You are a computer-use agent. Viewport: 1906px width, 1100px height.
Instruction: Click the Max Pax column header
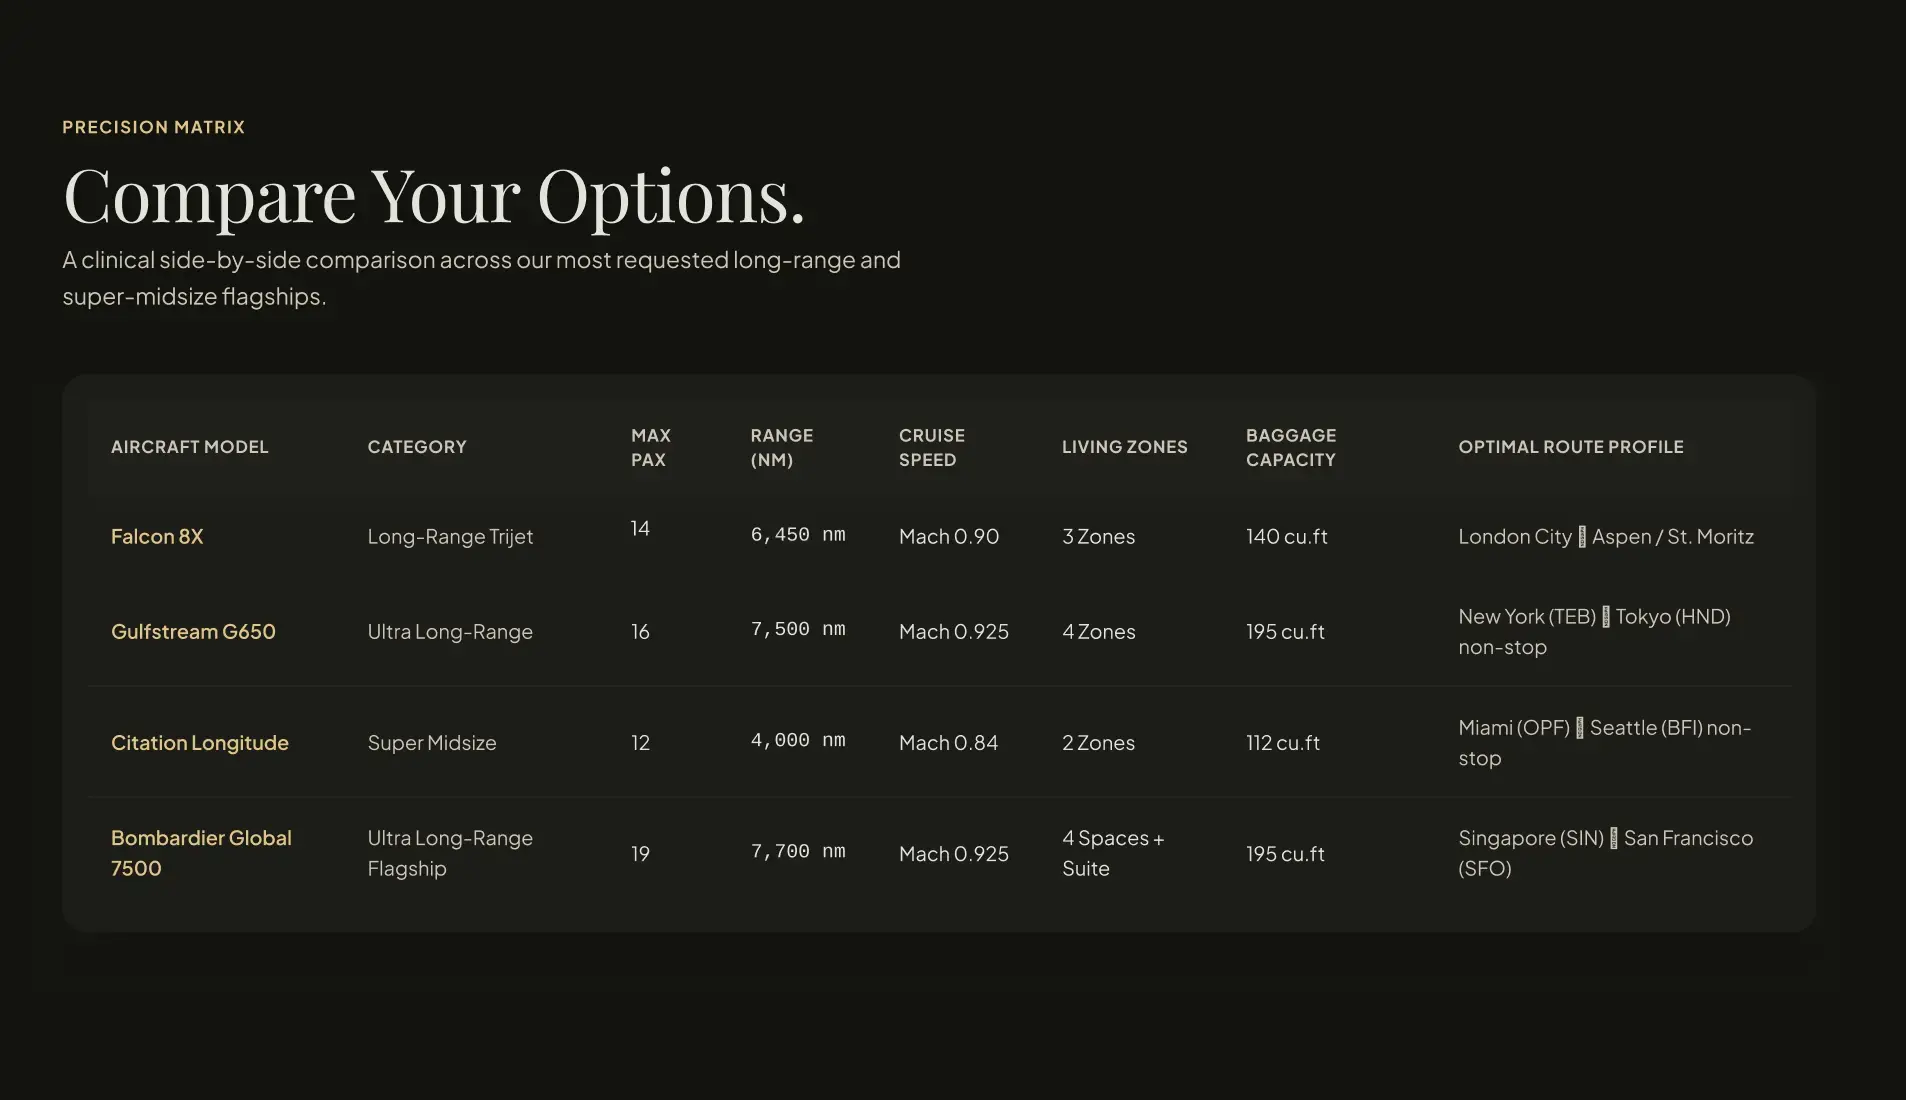point(651,447)
